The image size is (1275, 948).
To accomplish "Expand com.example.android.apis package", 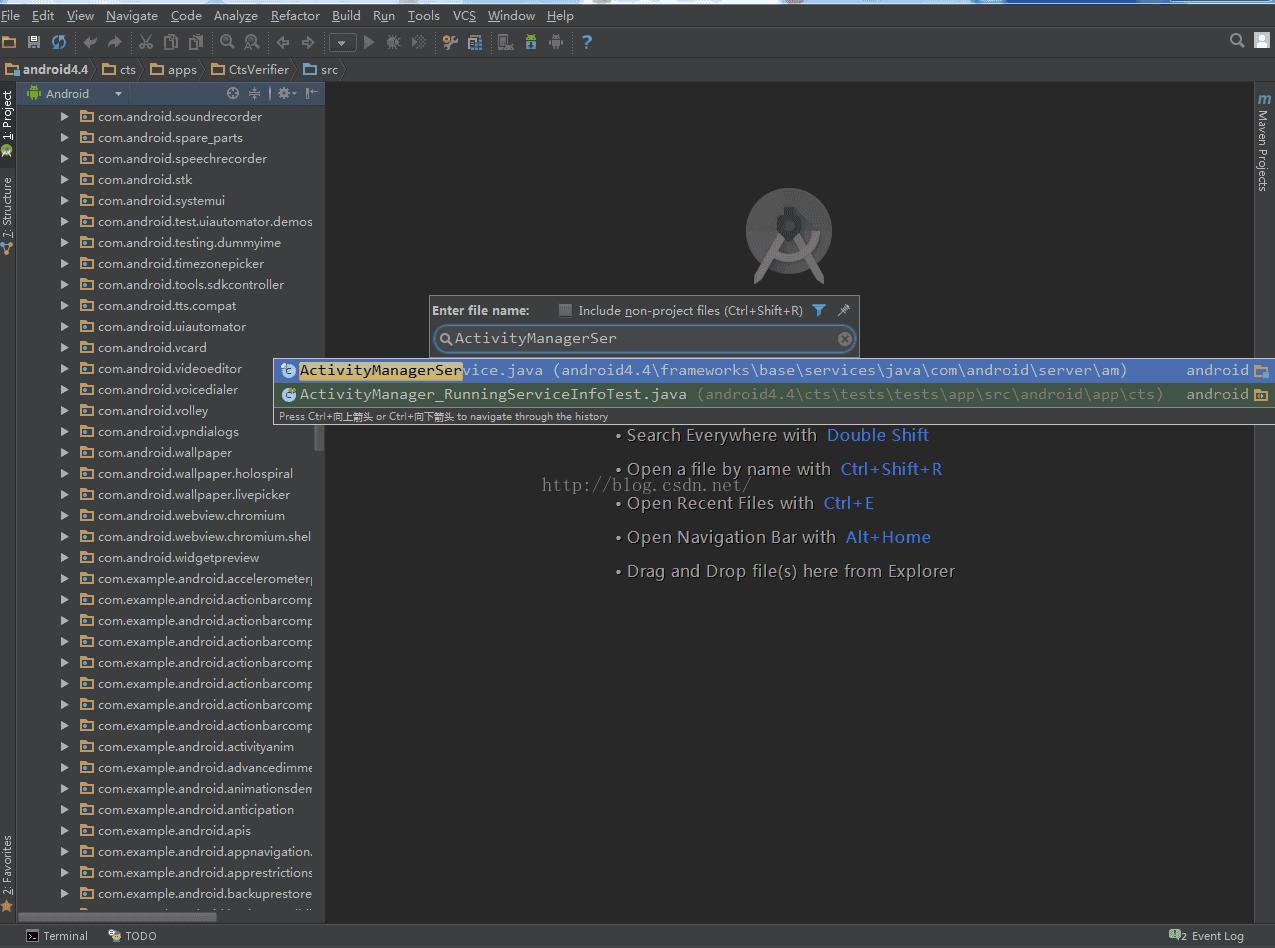I will 65,831.
